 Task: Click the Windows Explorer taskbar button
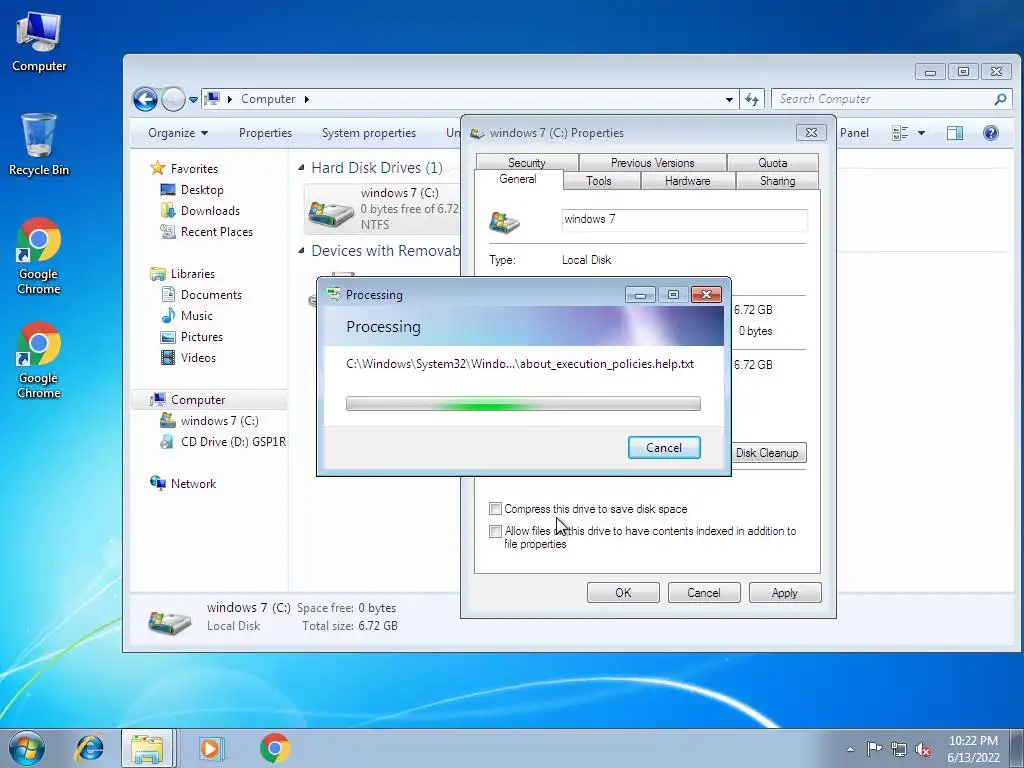point(148,748)
